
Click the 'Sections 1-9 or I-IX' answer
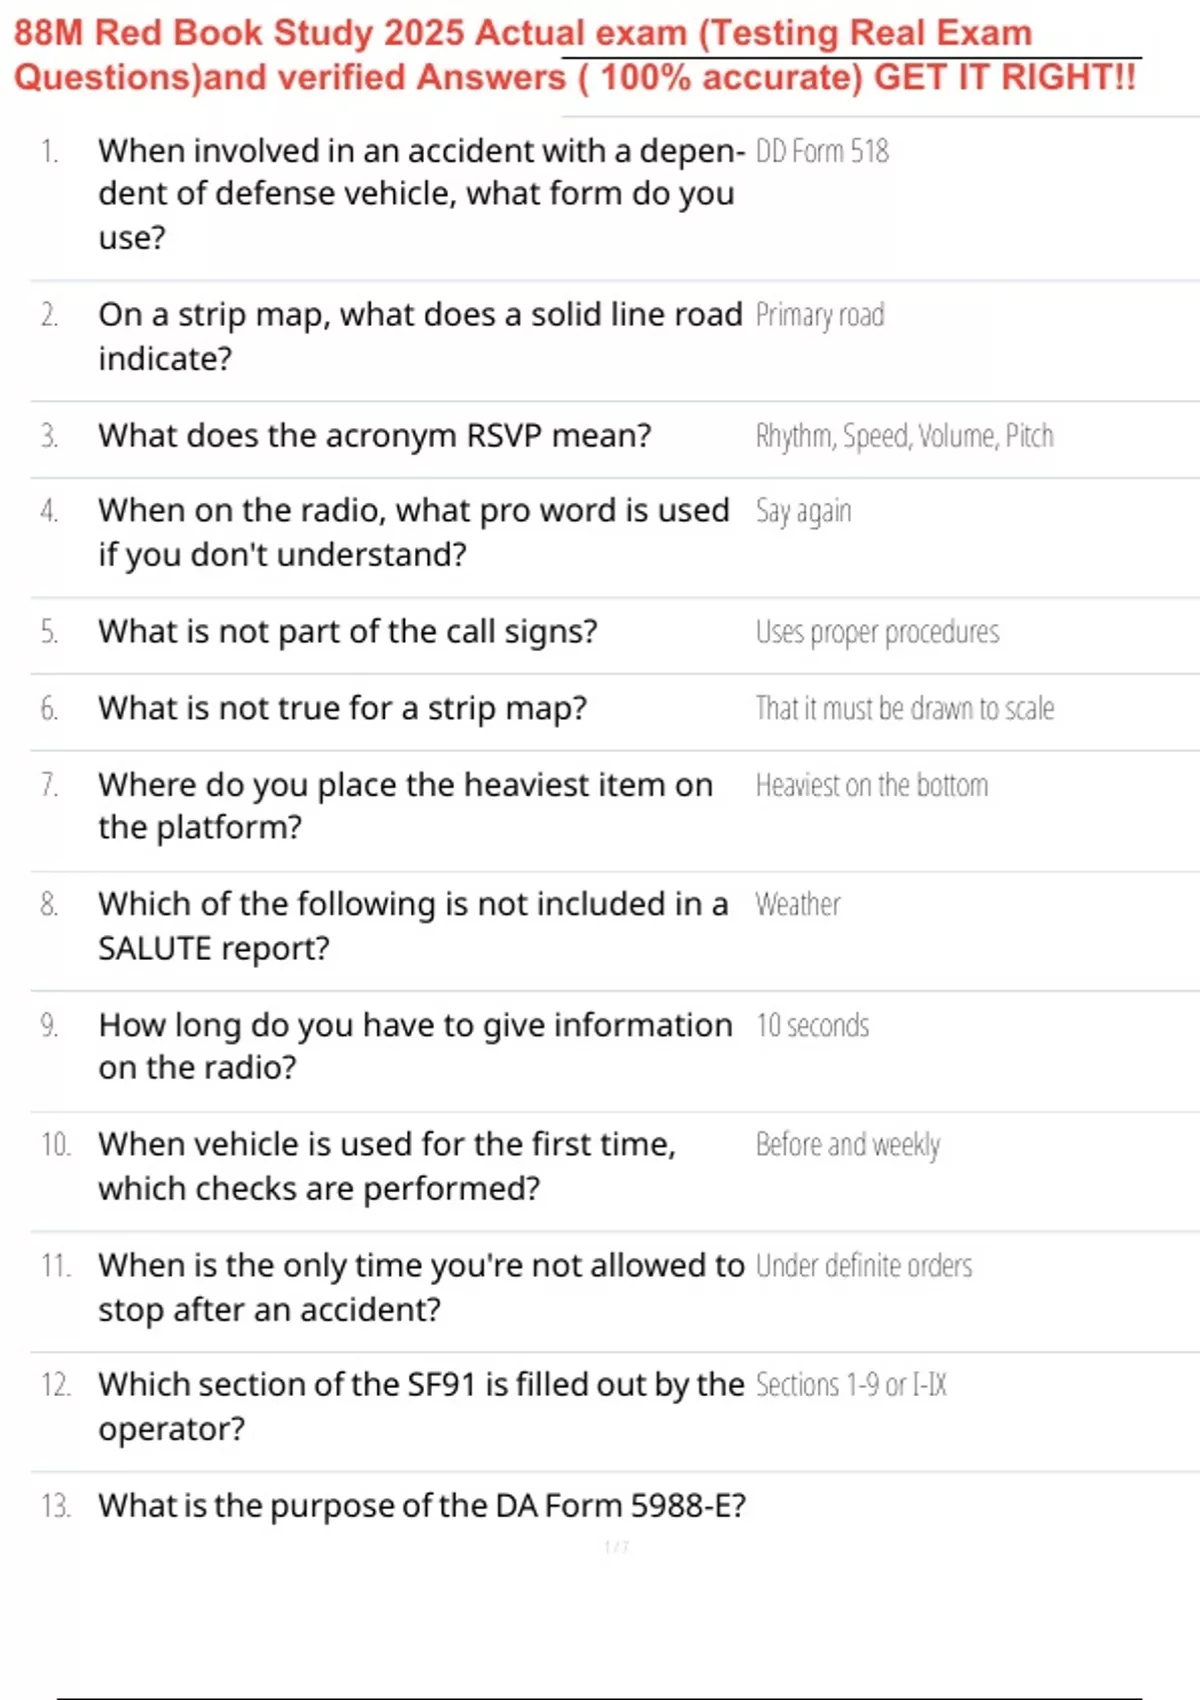(851, 1385)
